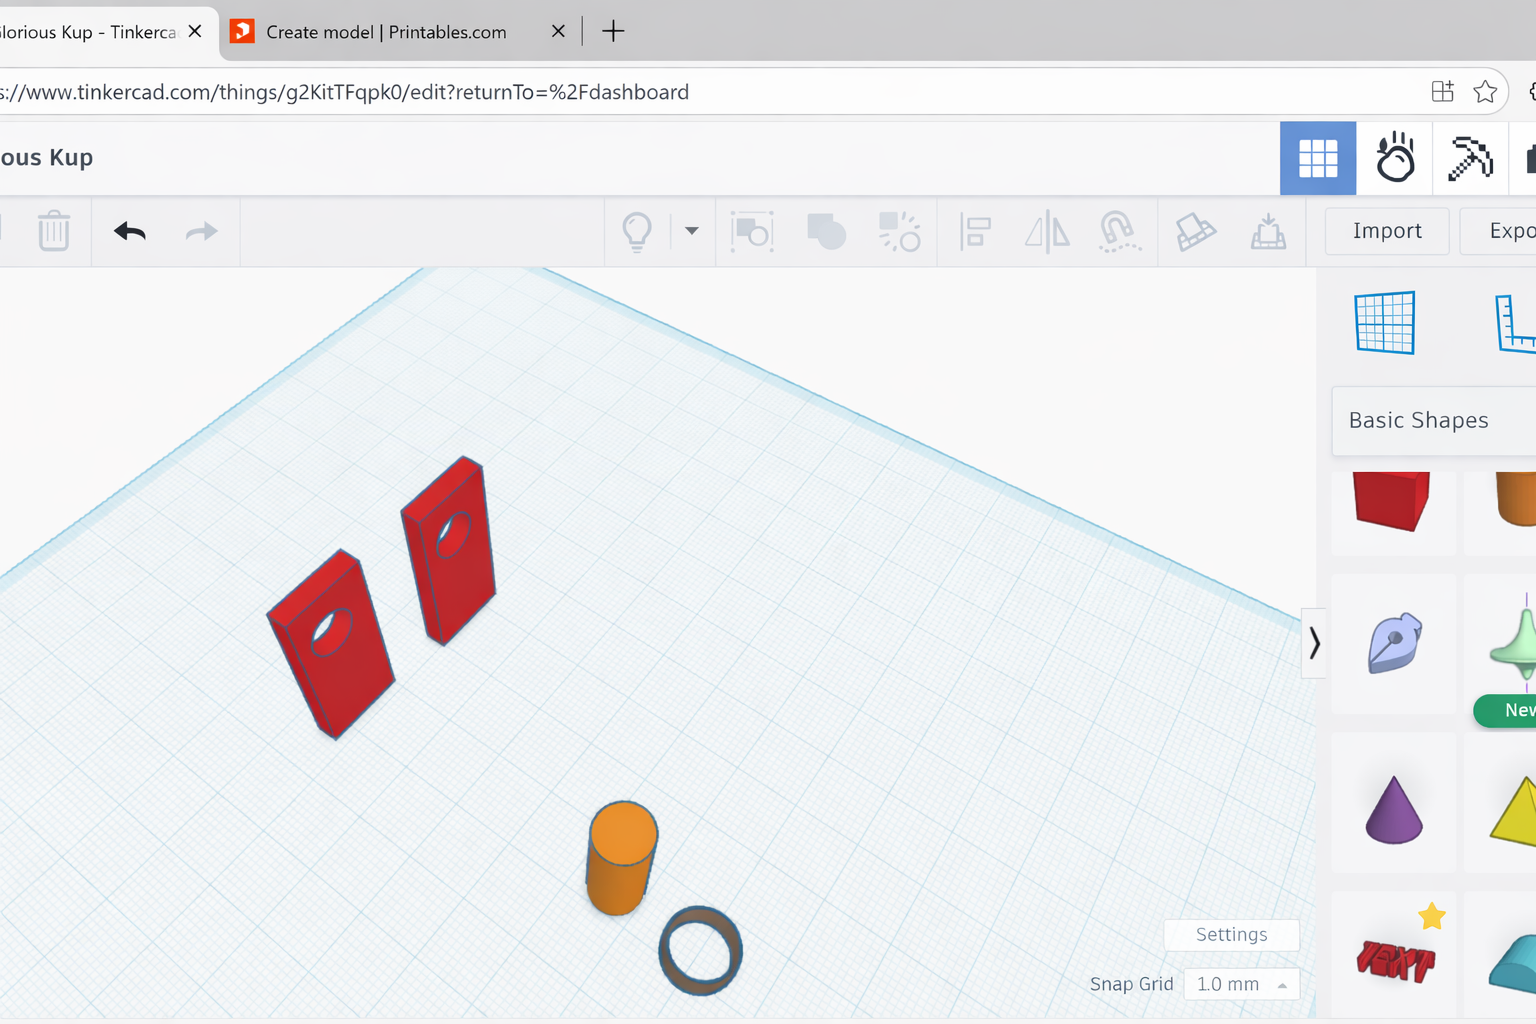Delete selection with the trash icon
Screen dimensions: 1536x1024
[x=54, y=231]
